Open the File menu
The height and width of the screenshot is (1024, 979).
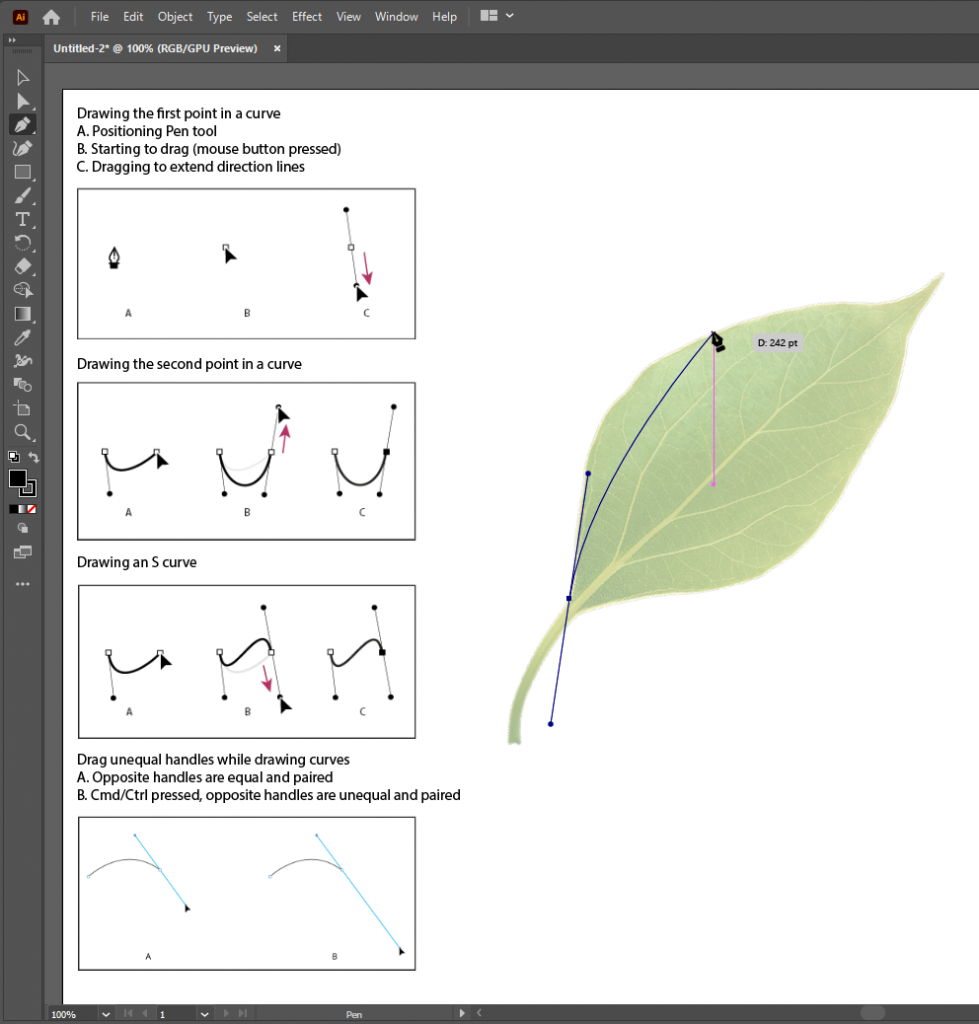(x=99, y=17)
